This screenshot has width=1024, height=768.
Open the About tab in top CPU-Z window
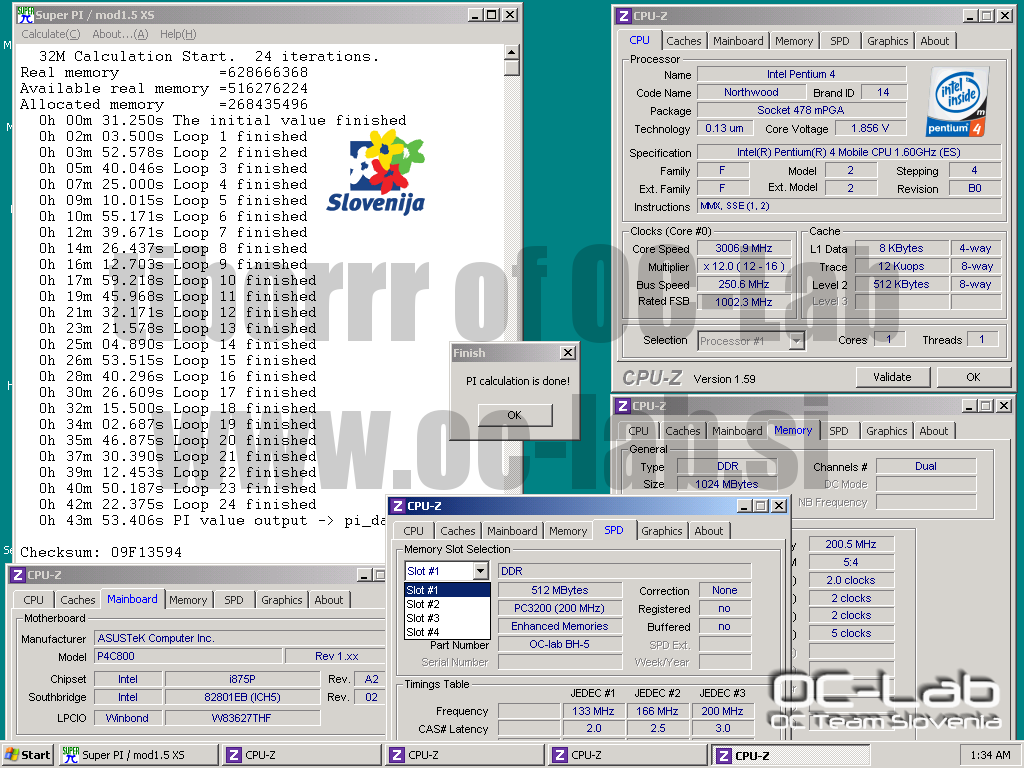pyautogui.click(x=935, y=41)
